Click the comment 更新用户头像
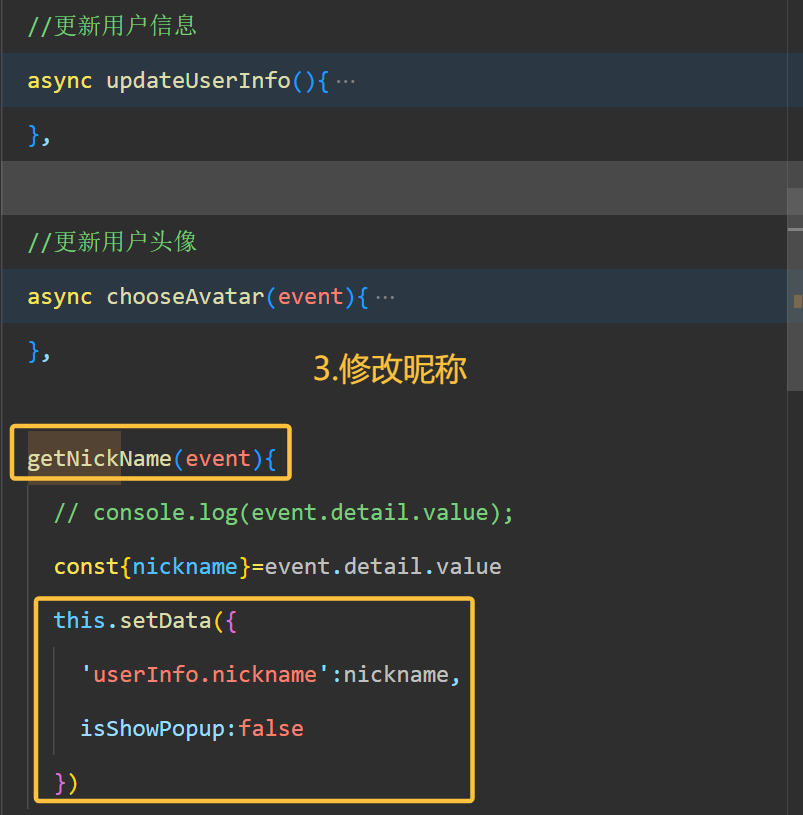 pos(125,242)
